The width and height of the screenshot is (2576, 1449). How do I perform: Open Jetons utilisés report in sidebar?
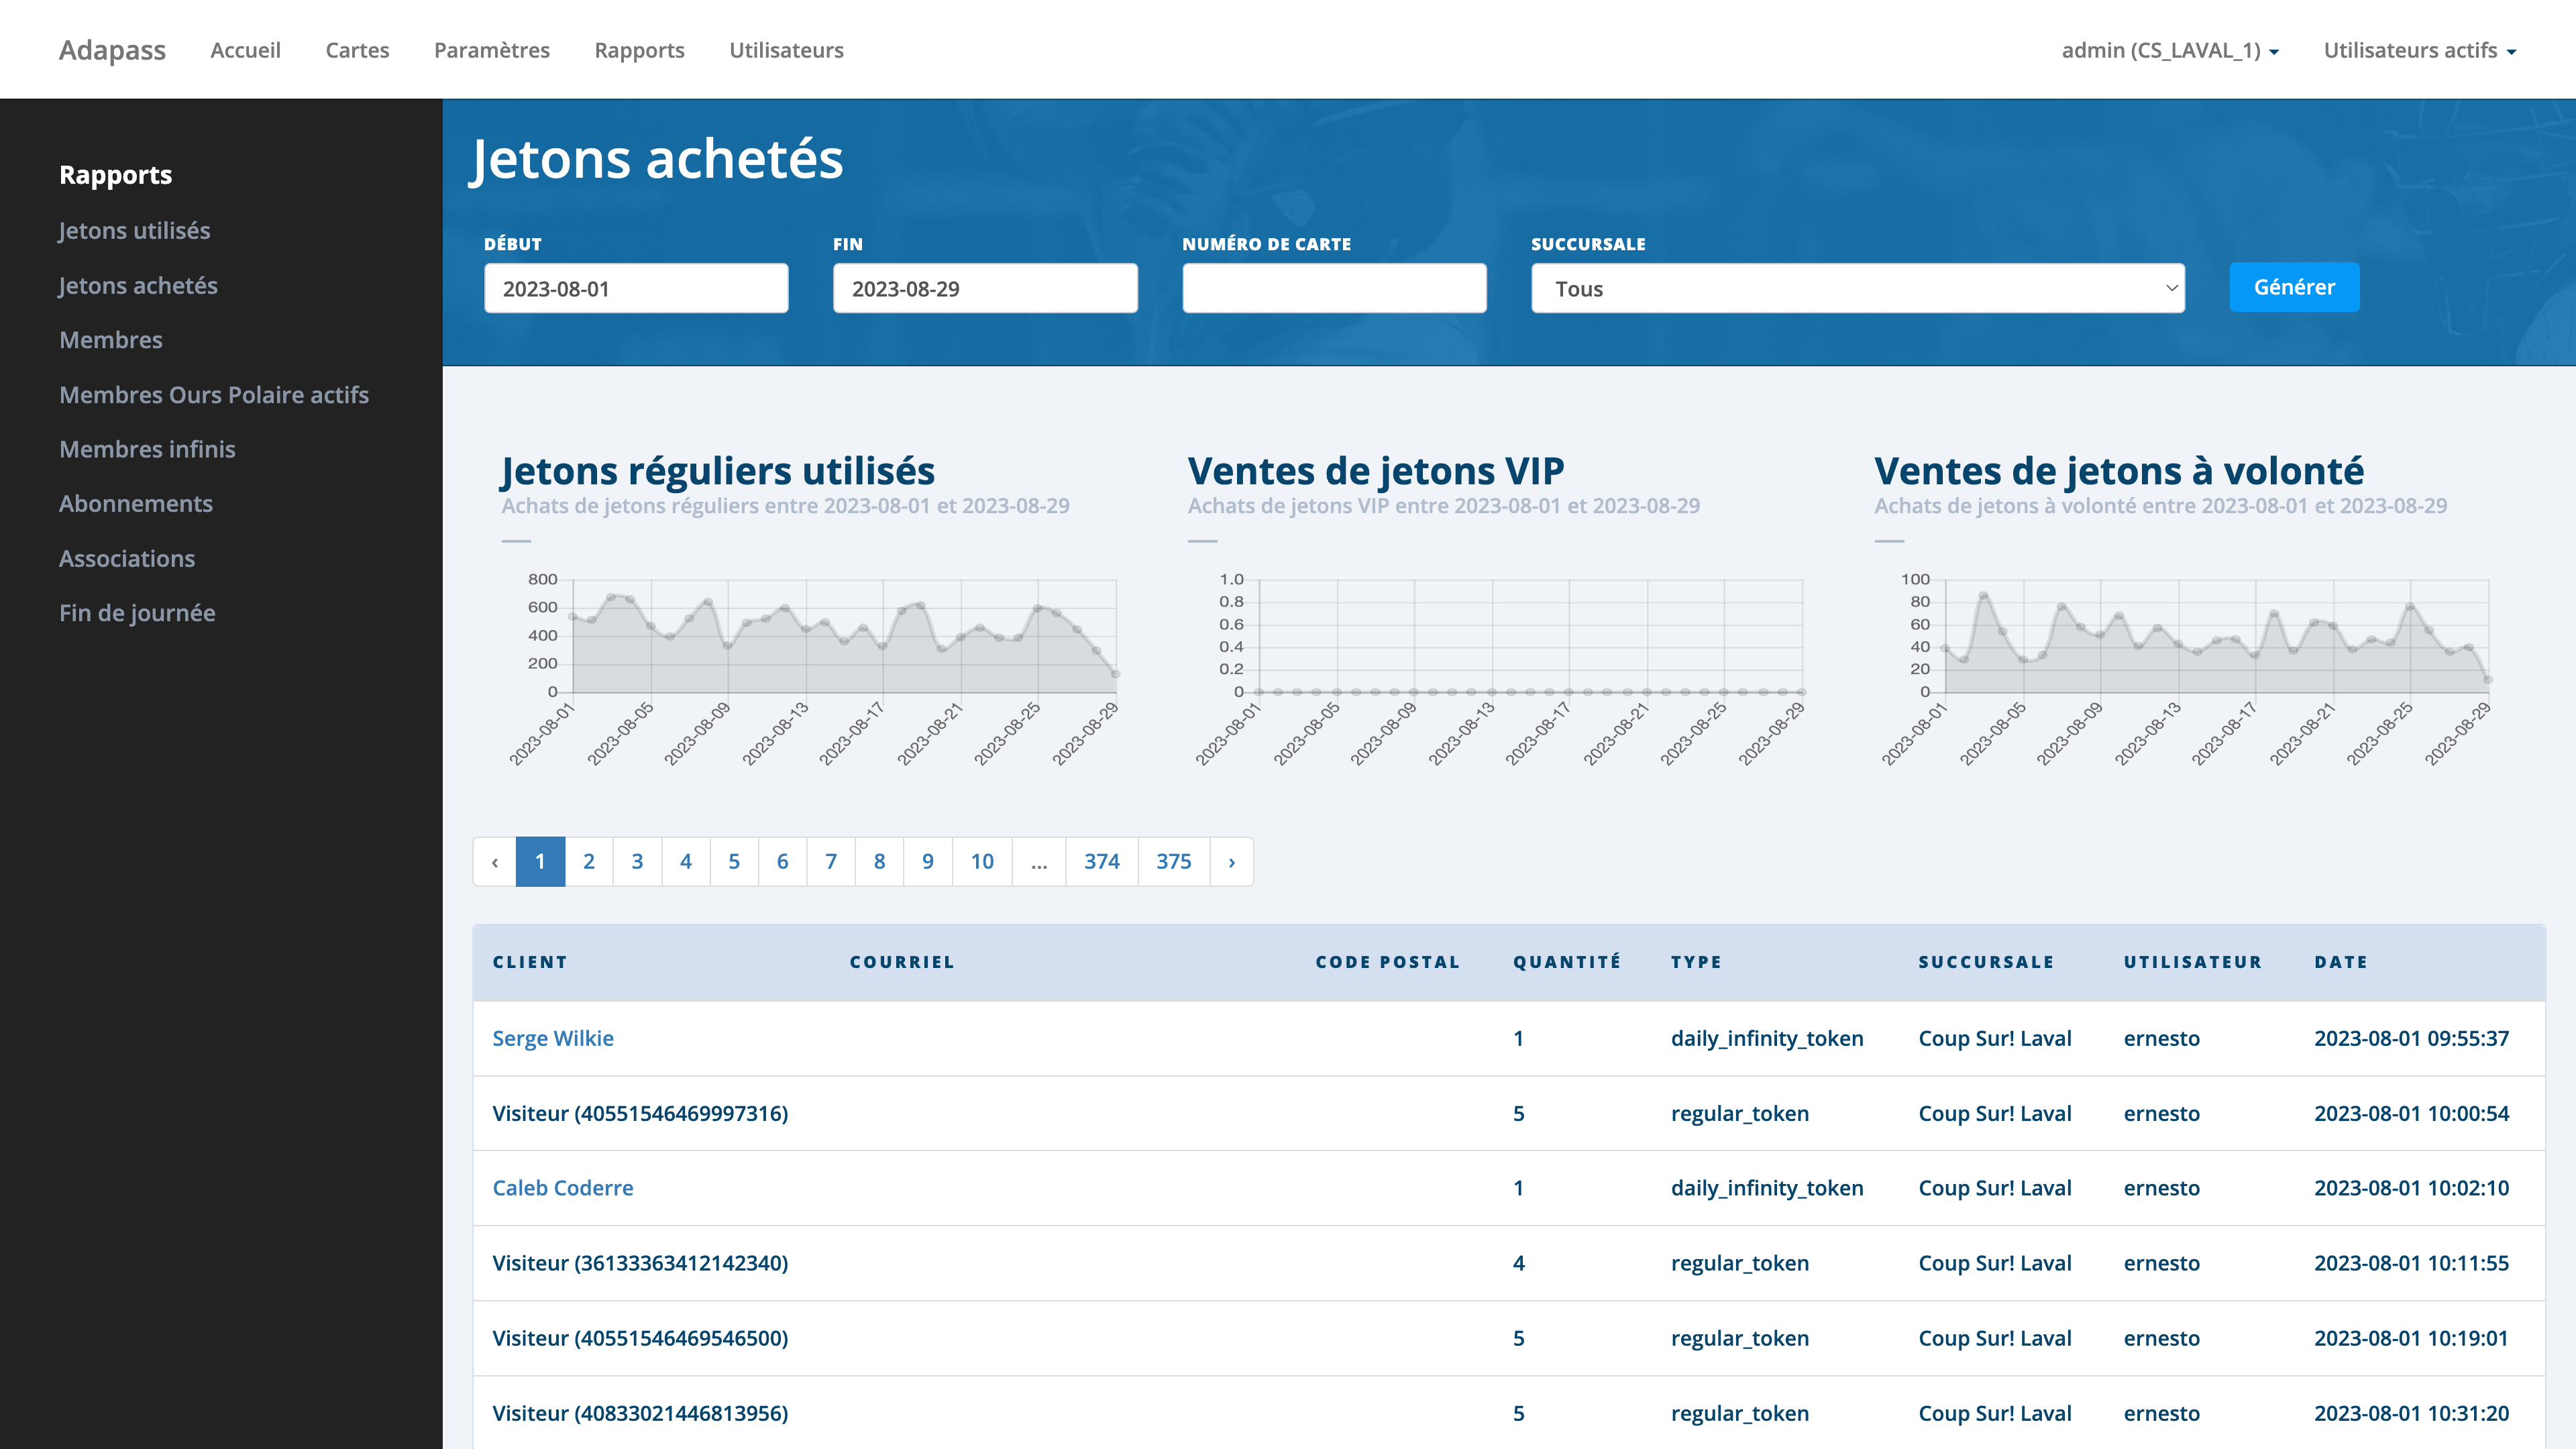134,230
